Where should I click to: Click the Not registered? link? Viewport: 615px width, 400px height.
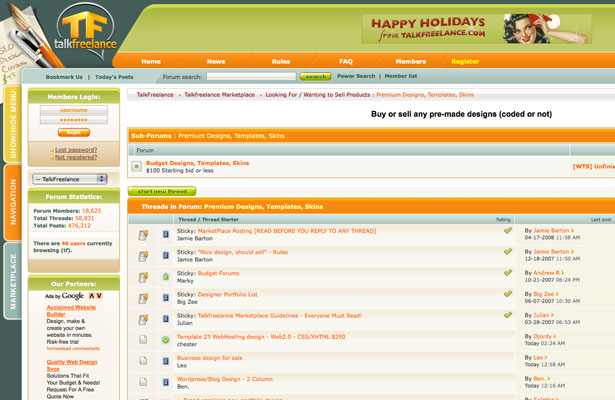point(76,157)
